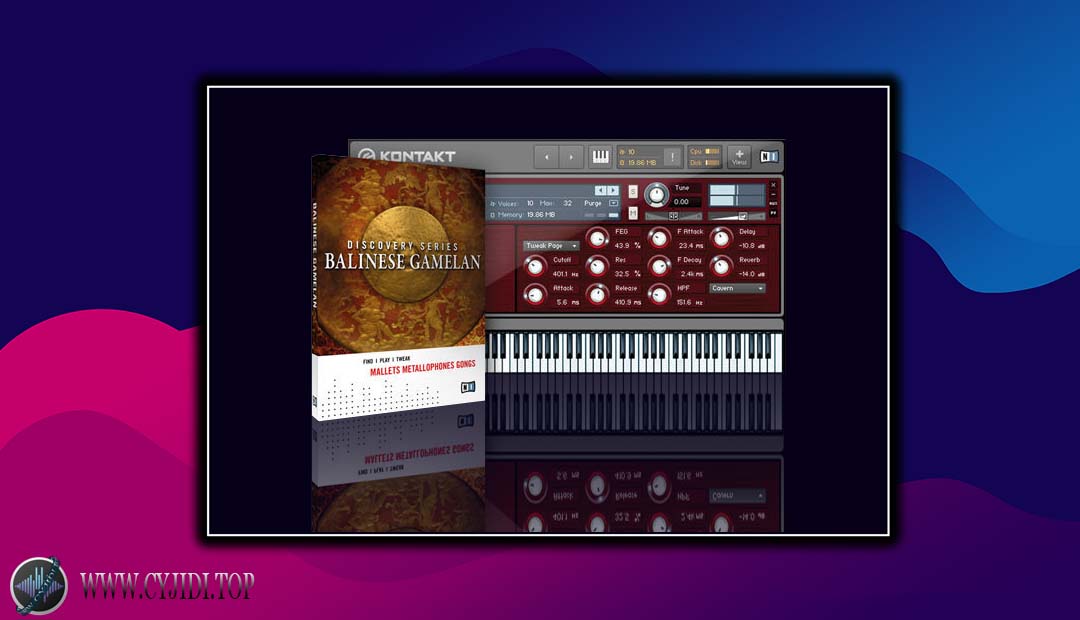Click the www.cyjidi.top website text
This screenshot has width=1080, height=620.
pos(167,586)
